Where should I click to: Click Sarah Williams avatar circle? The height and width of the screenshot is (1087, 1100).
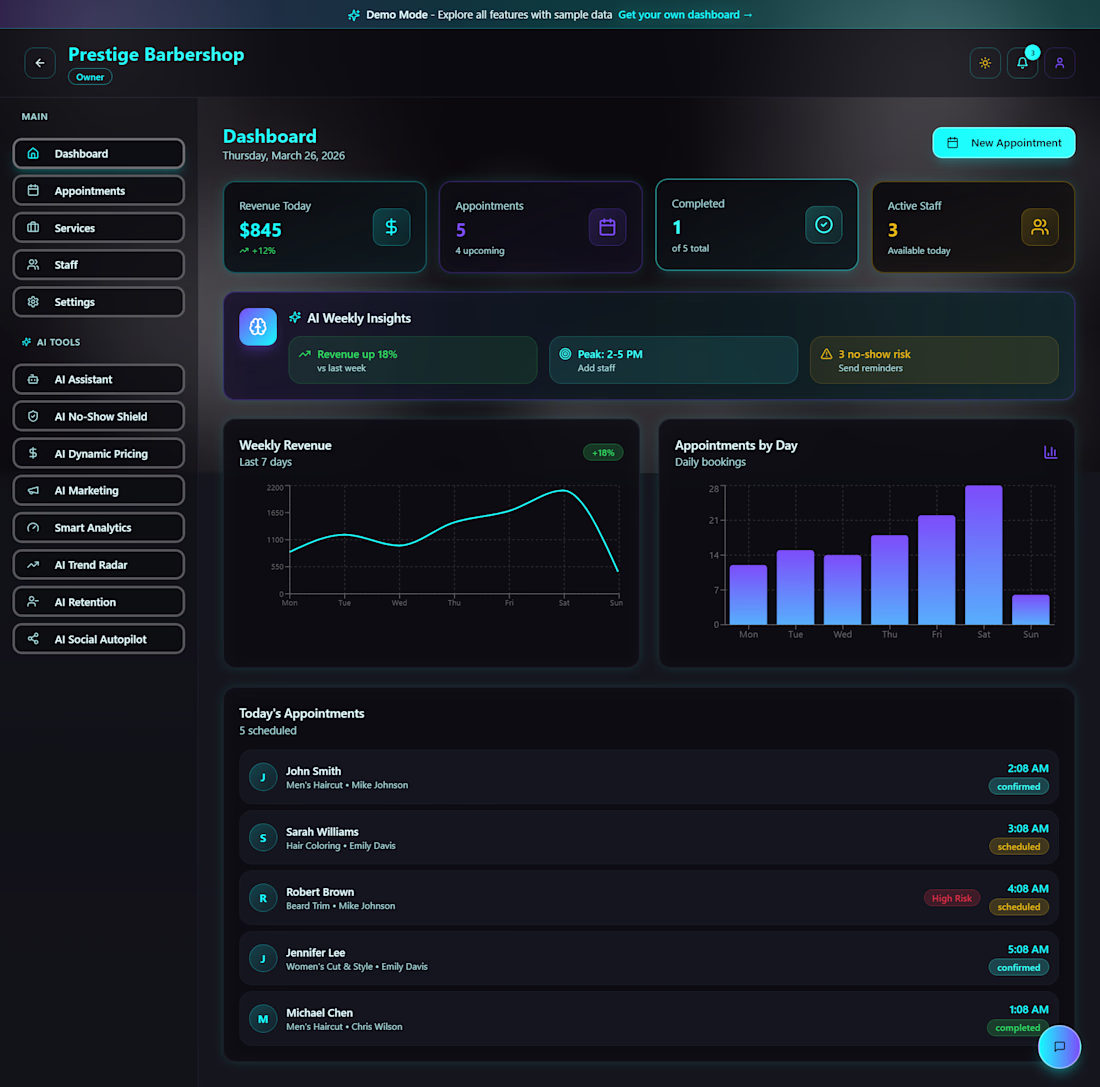263,837
